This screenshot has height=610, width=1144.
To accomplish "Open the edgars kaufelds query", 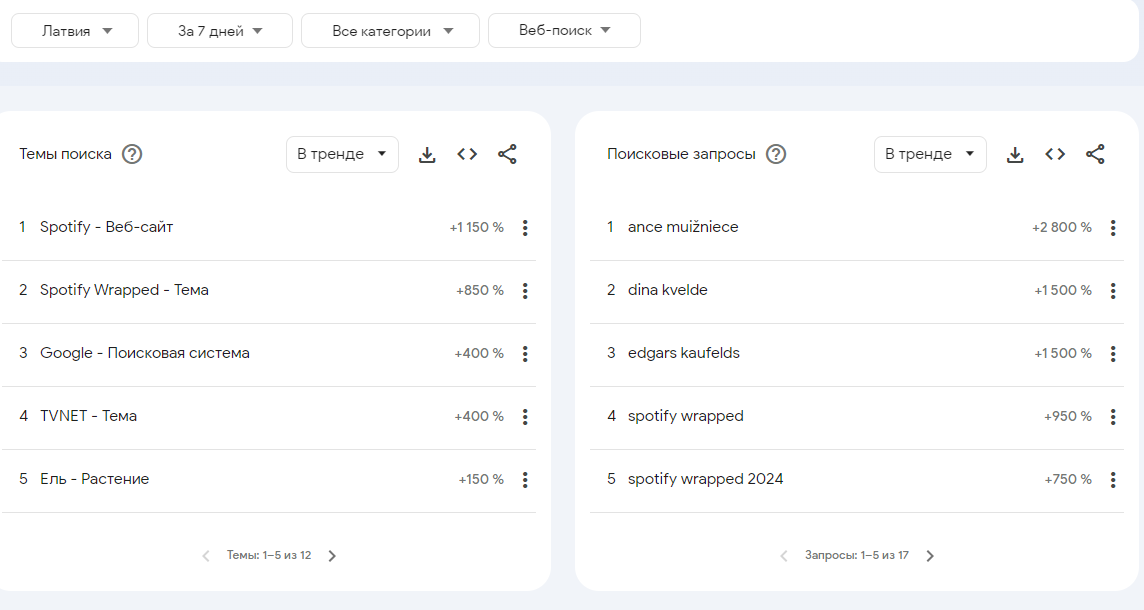I will coord(684,353).
